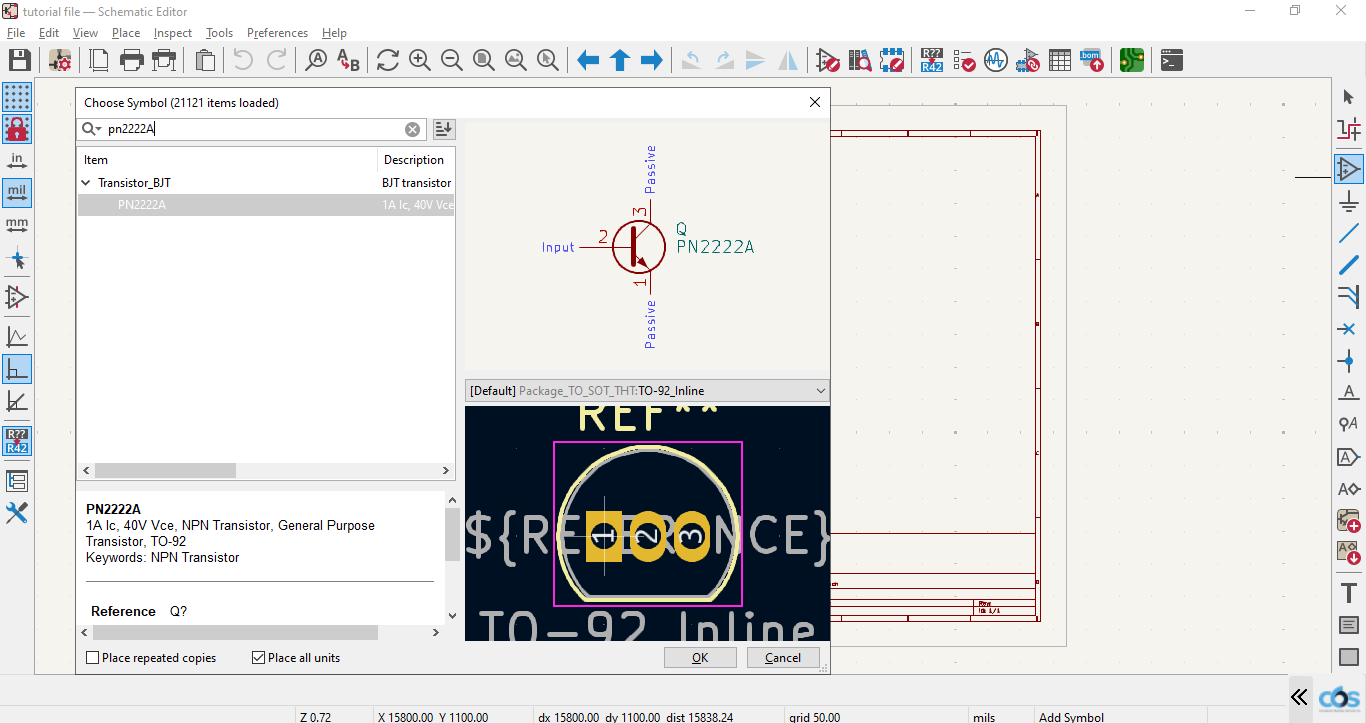Image resolution: width=1366 pixels, height=723 pixels.
Task: Select the PN2222A symbol row
Action: pos(266,205)
